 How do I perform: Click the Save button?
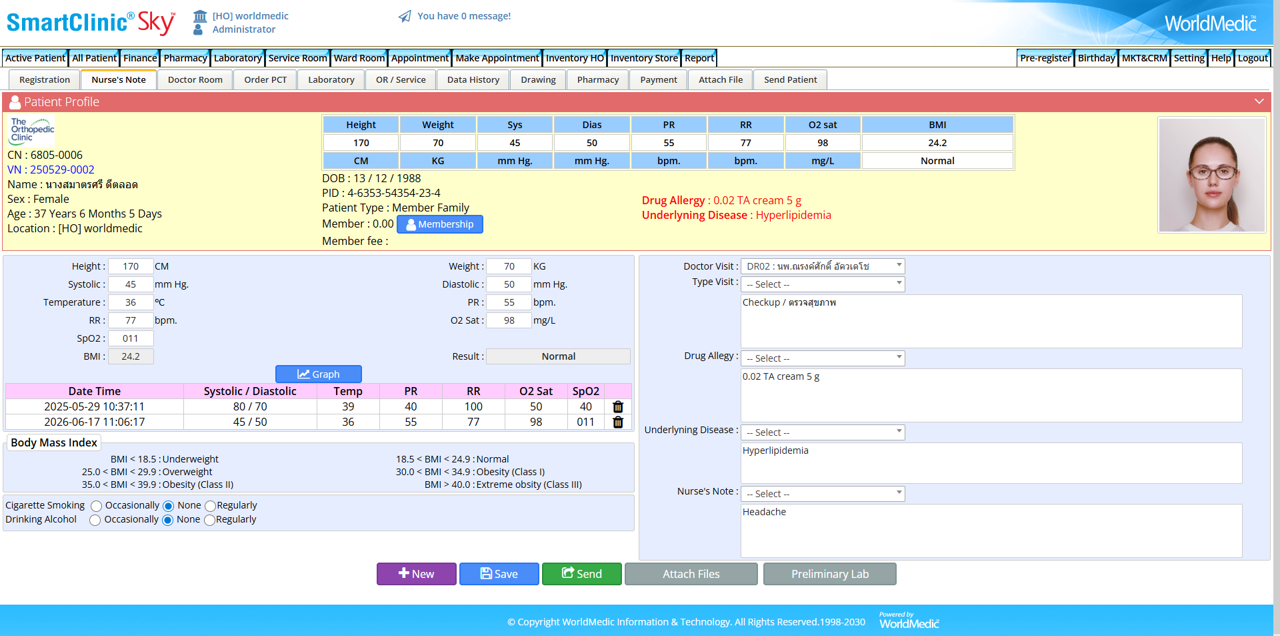(x=499, y=574)
